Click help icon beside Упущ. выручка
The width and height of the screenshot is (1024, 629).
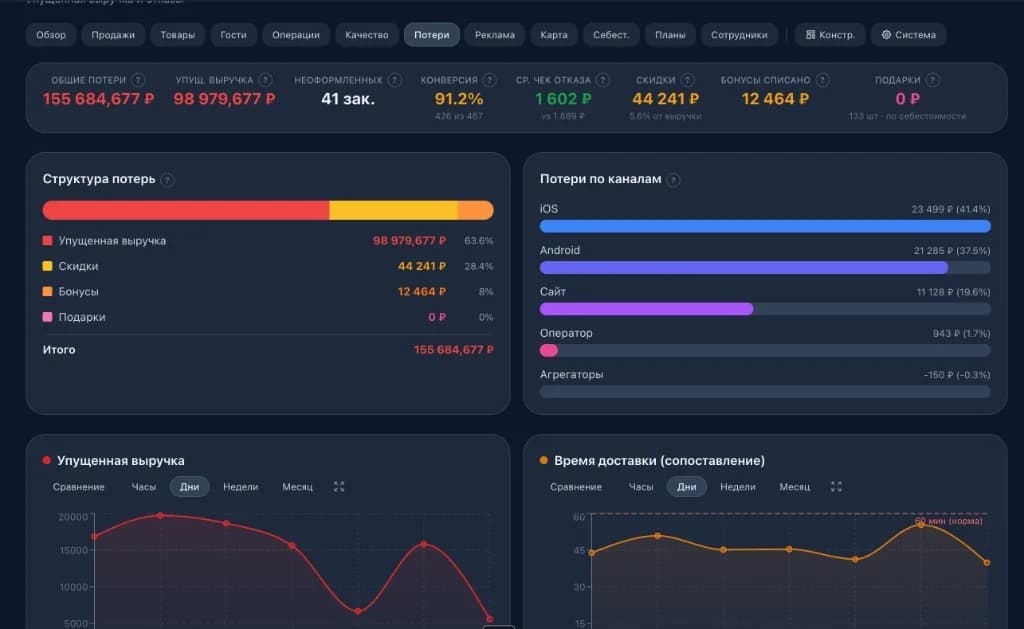[265, 80]
